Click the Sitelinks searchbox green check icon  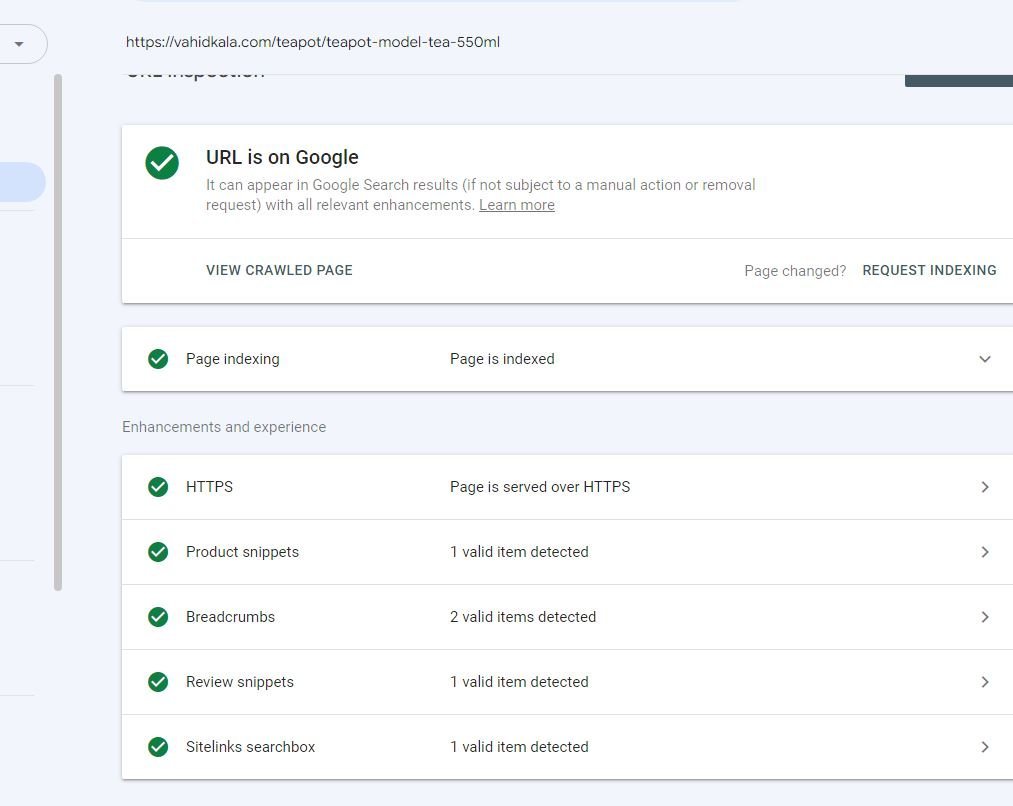pyautogui.click(x=158, y=747)
